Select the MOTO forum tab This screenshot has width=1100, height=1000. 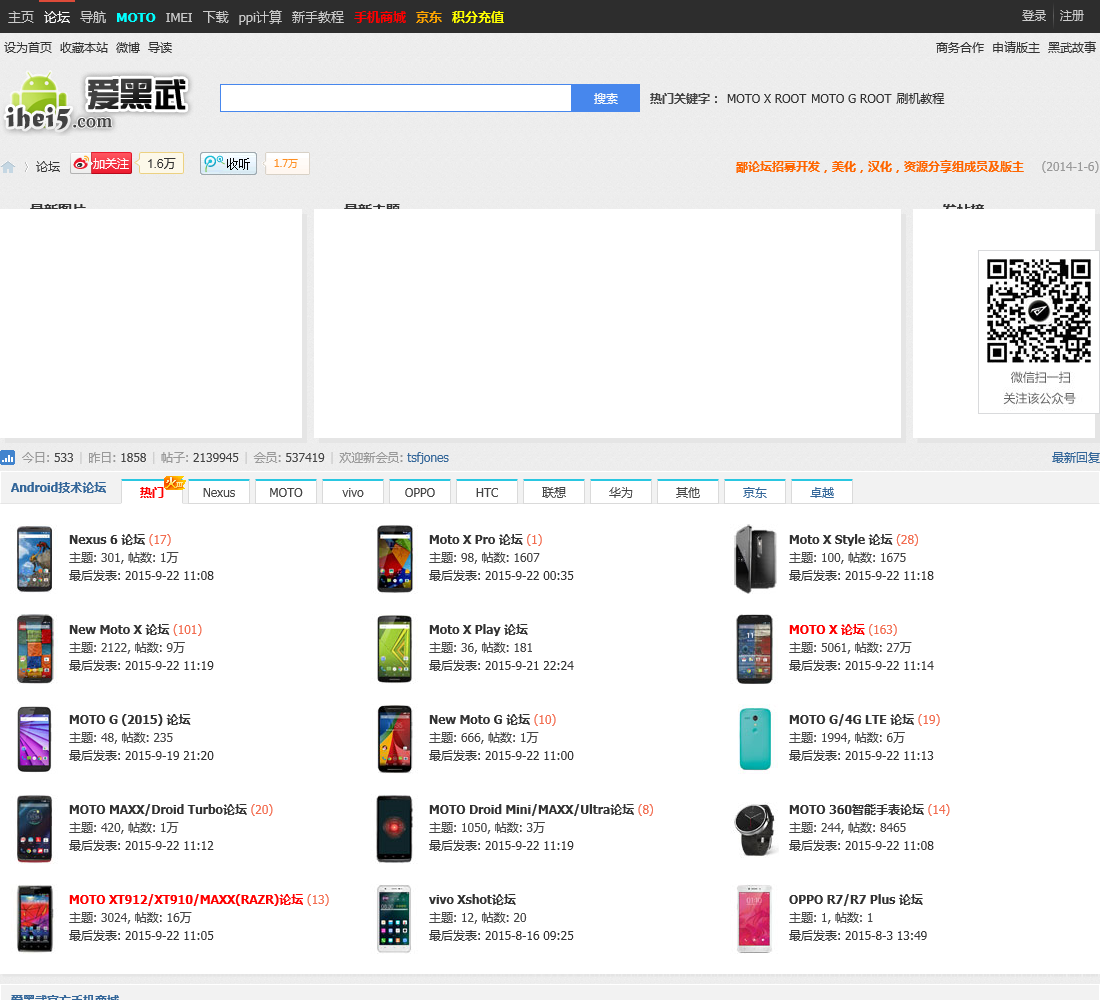tap(286, 492)
